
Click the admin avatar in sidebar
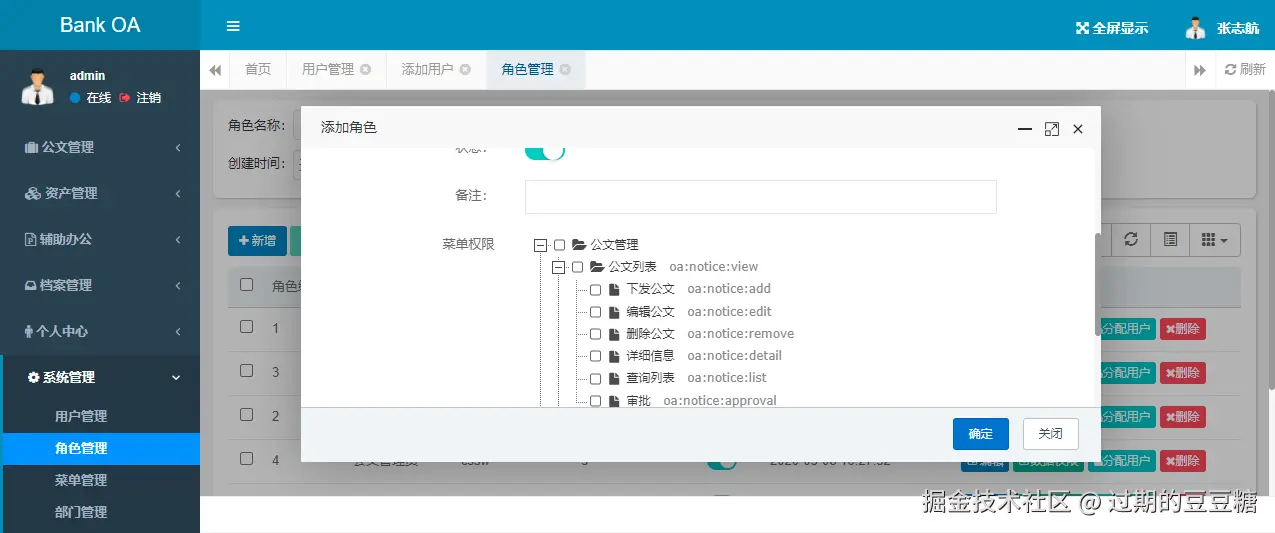tap(37, 87)
